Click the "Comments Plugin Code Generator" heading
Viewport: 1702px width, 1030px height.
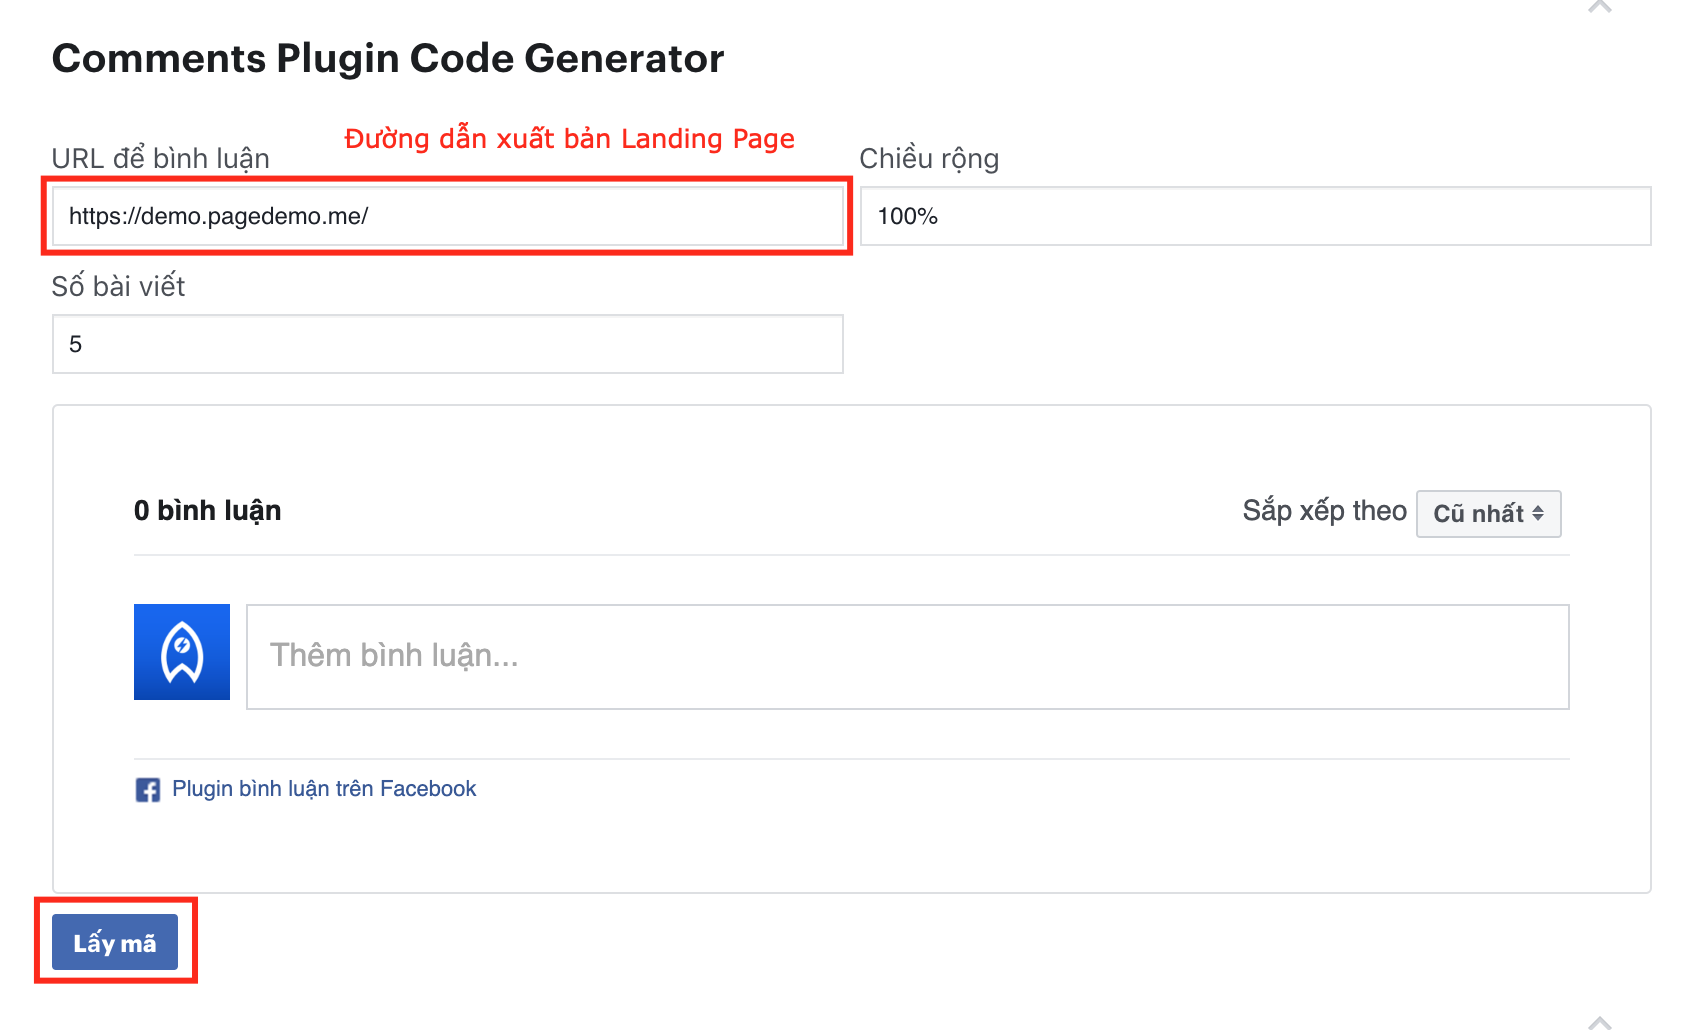(388, 59)
